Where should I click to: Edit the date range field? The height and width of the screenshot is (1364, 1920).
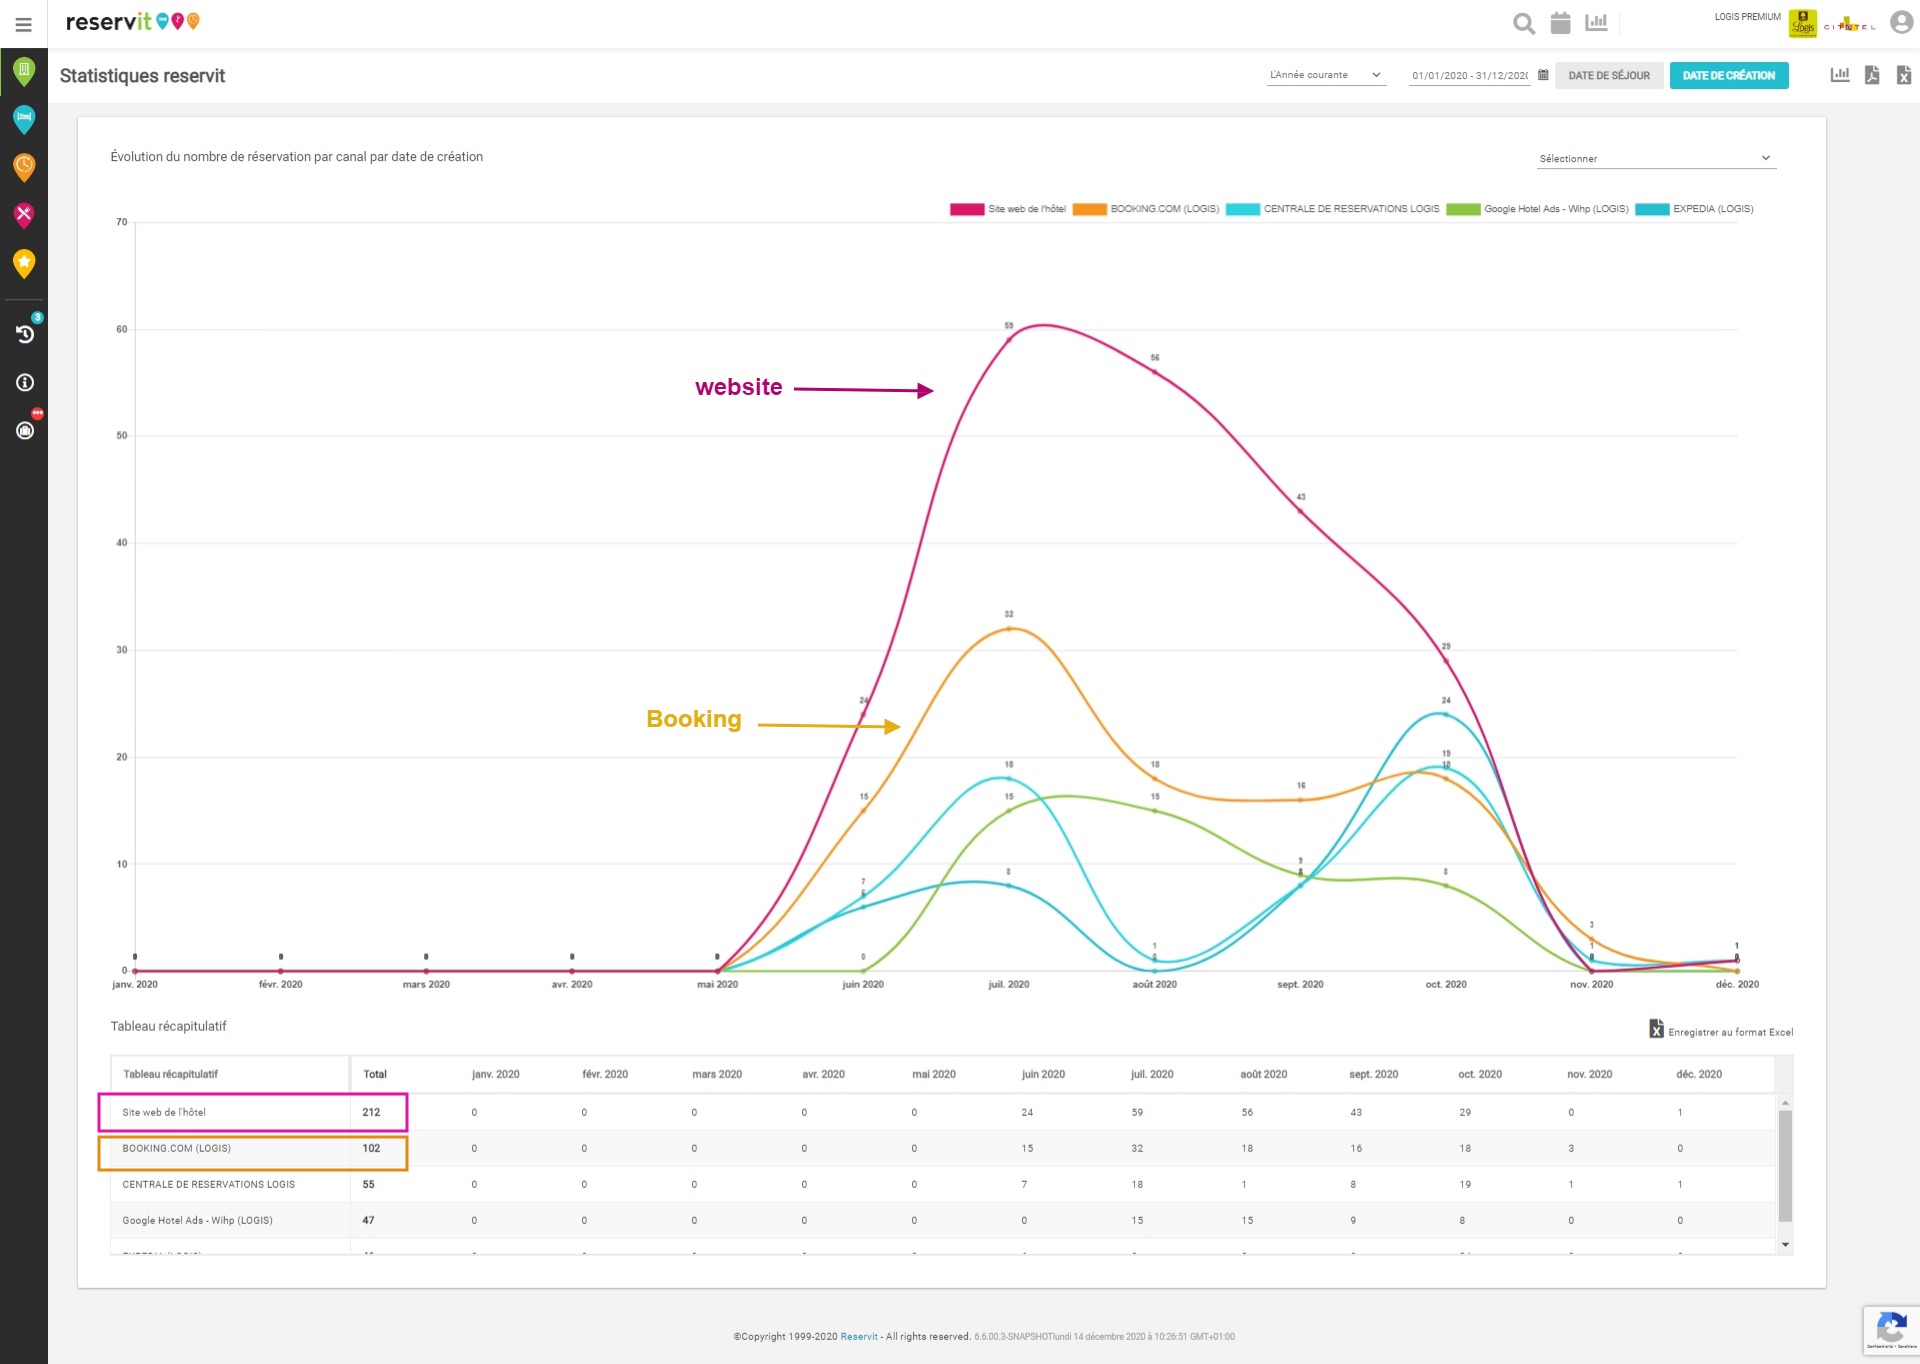[x=1469, y=76]
